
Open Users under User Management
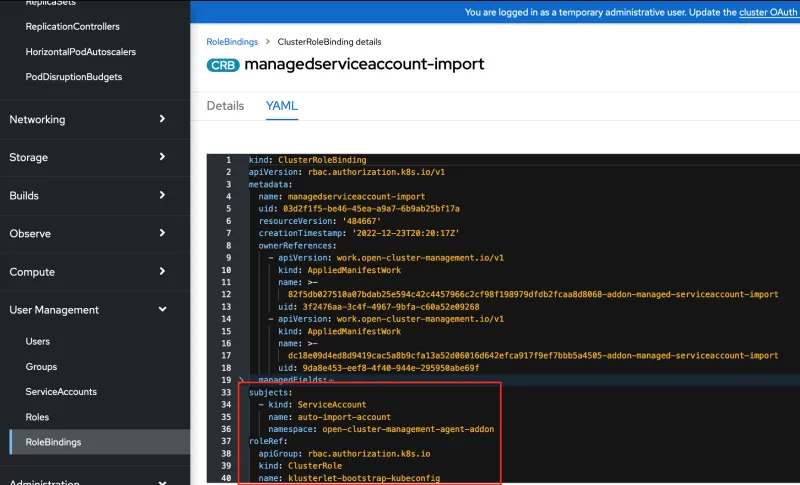[38, 342]
